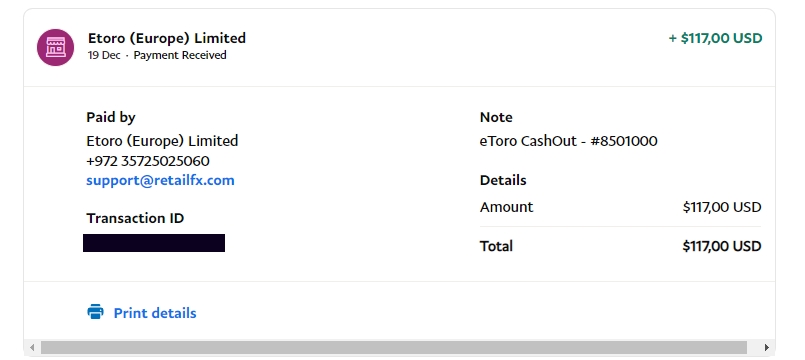Click the Note heading
Image resolution: width=805 pixels, height=360 pixels.
click(x=496, y=117)
